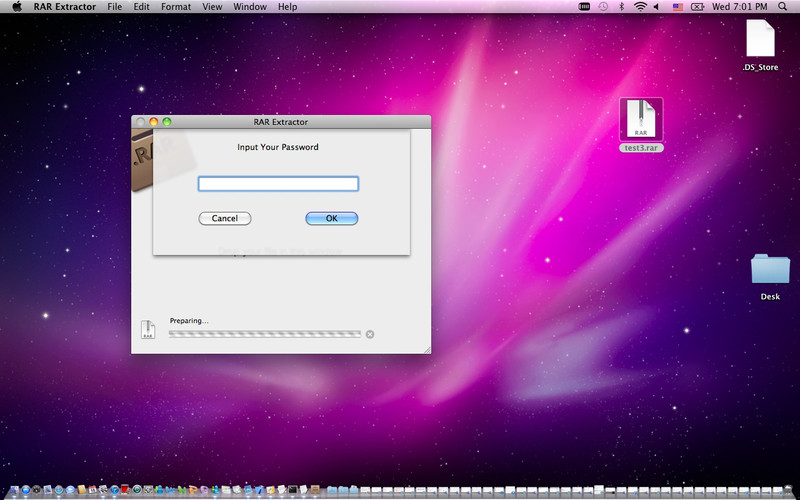Screen dimensions: 800x500
Task: Select the test3.rar file on desktop
Action: click(641, 125)
